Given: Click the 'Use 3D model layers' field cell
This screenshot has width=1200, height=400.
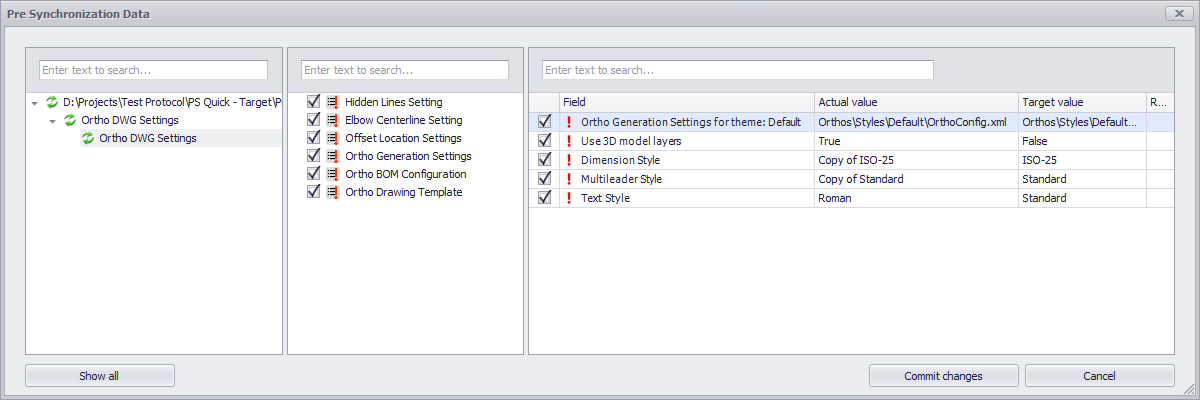Looking at the screenshot, I should 686,141.
